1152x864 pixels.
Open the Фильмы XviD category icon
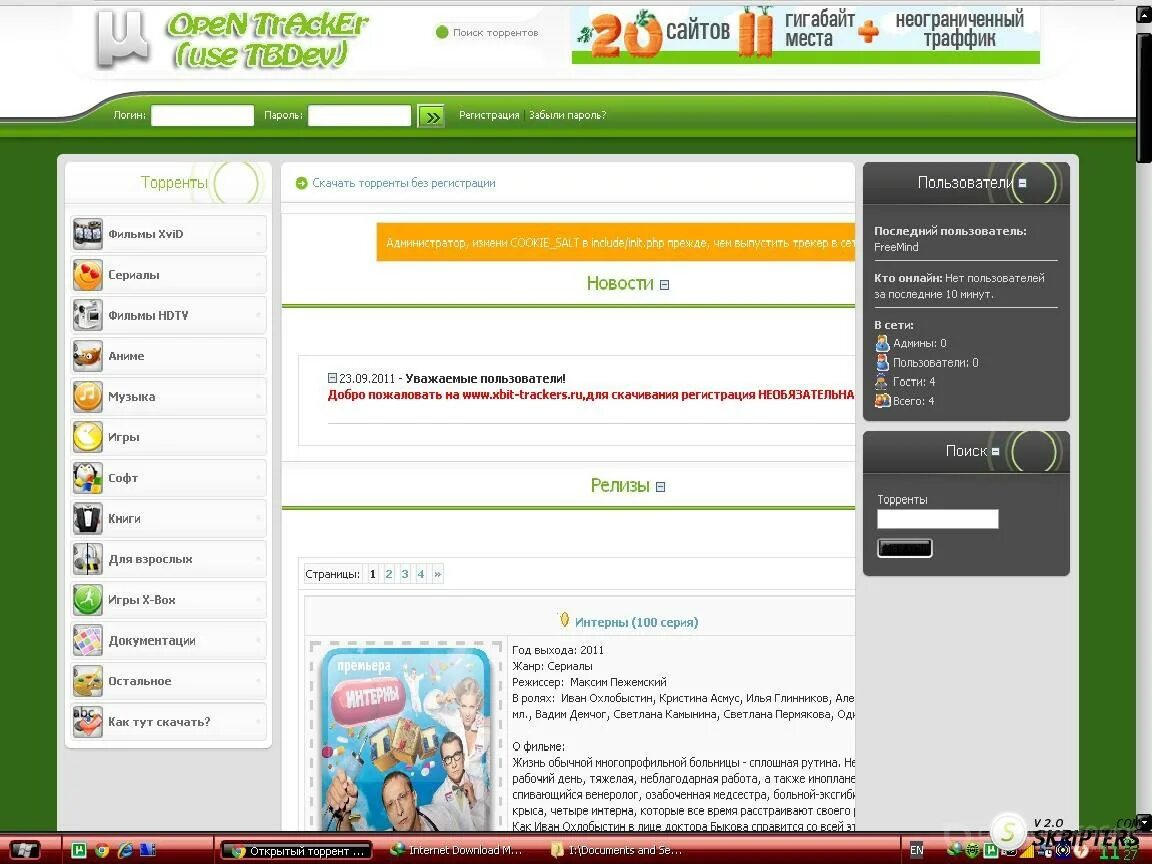pyautogui.click(x=87, y=234)
